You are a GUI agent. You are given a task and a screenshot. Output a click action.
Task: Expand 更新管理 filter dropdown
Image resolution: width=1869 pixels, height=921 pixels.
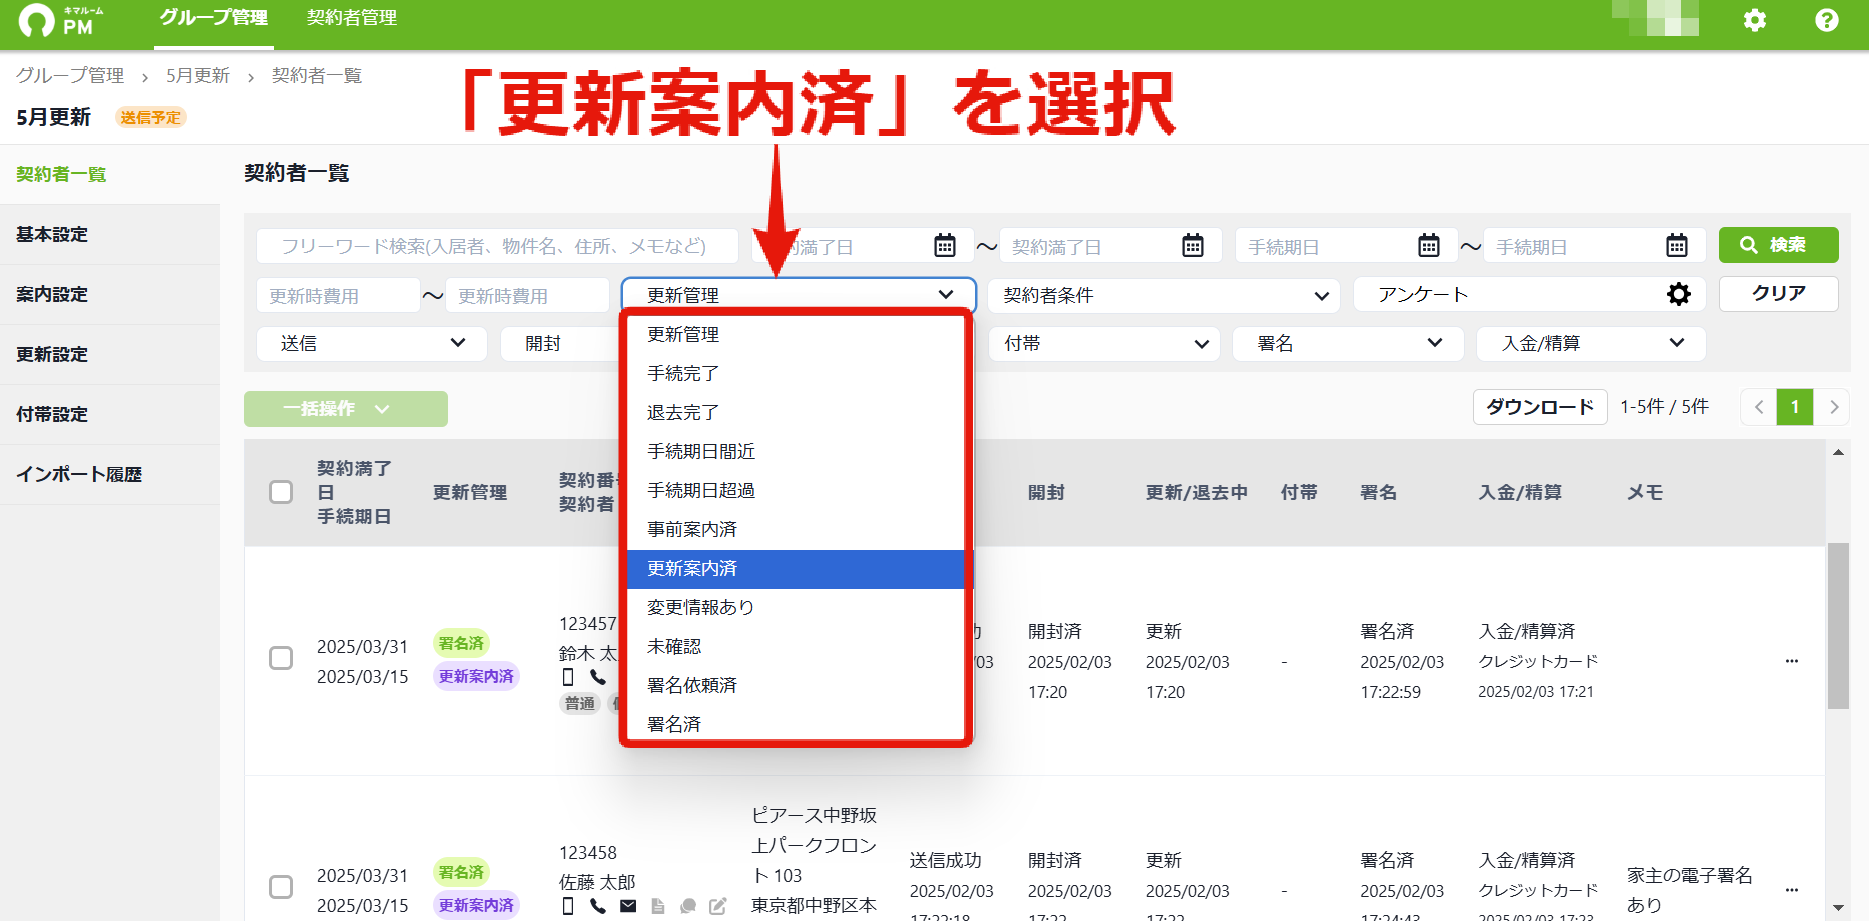[799, 295]
